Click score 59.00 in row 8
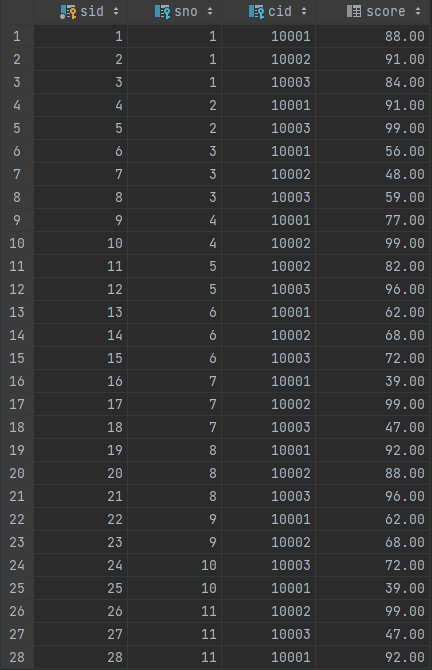 coord(373,197)
